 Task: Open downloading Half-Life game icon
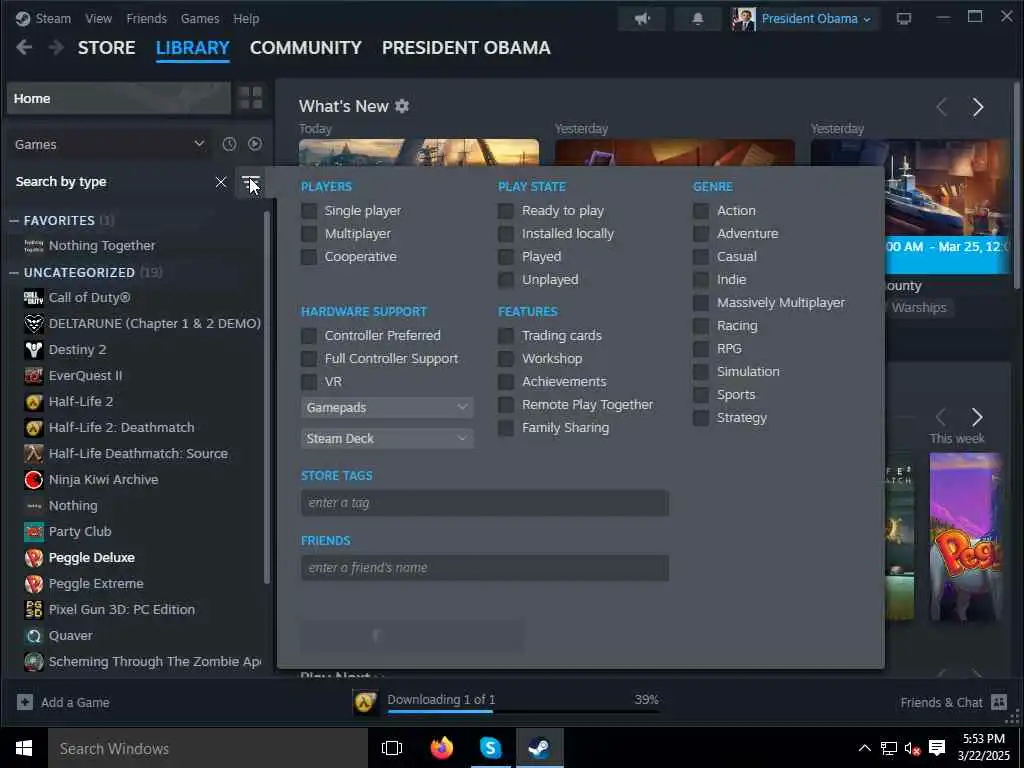365,703
